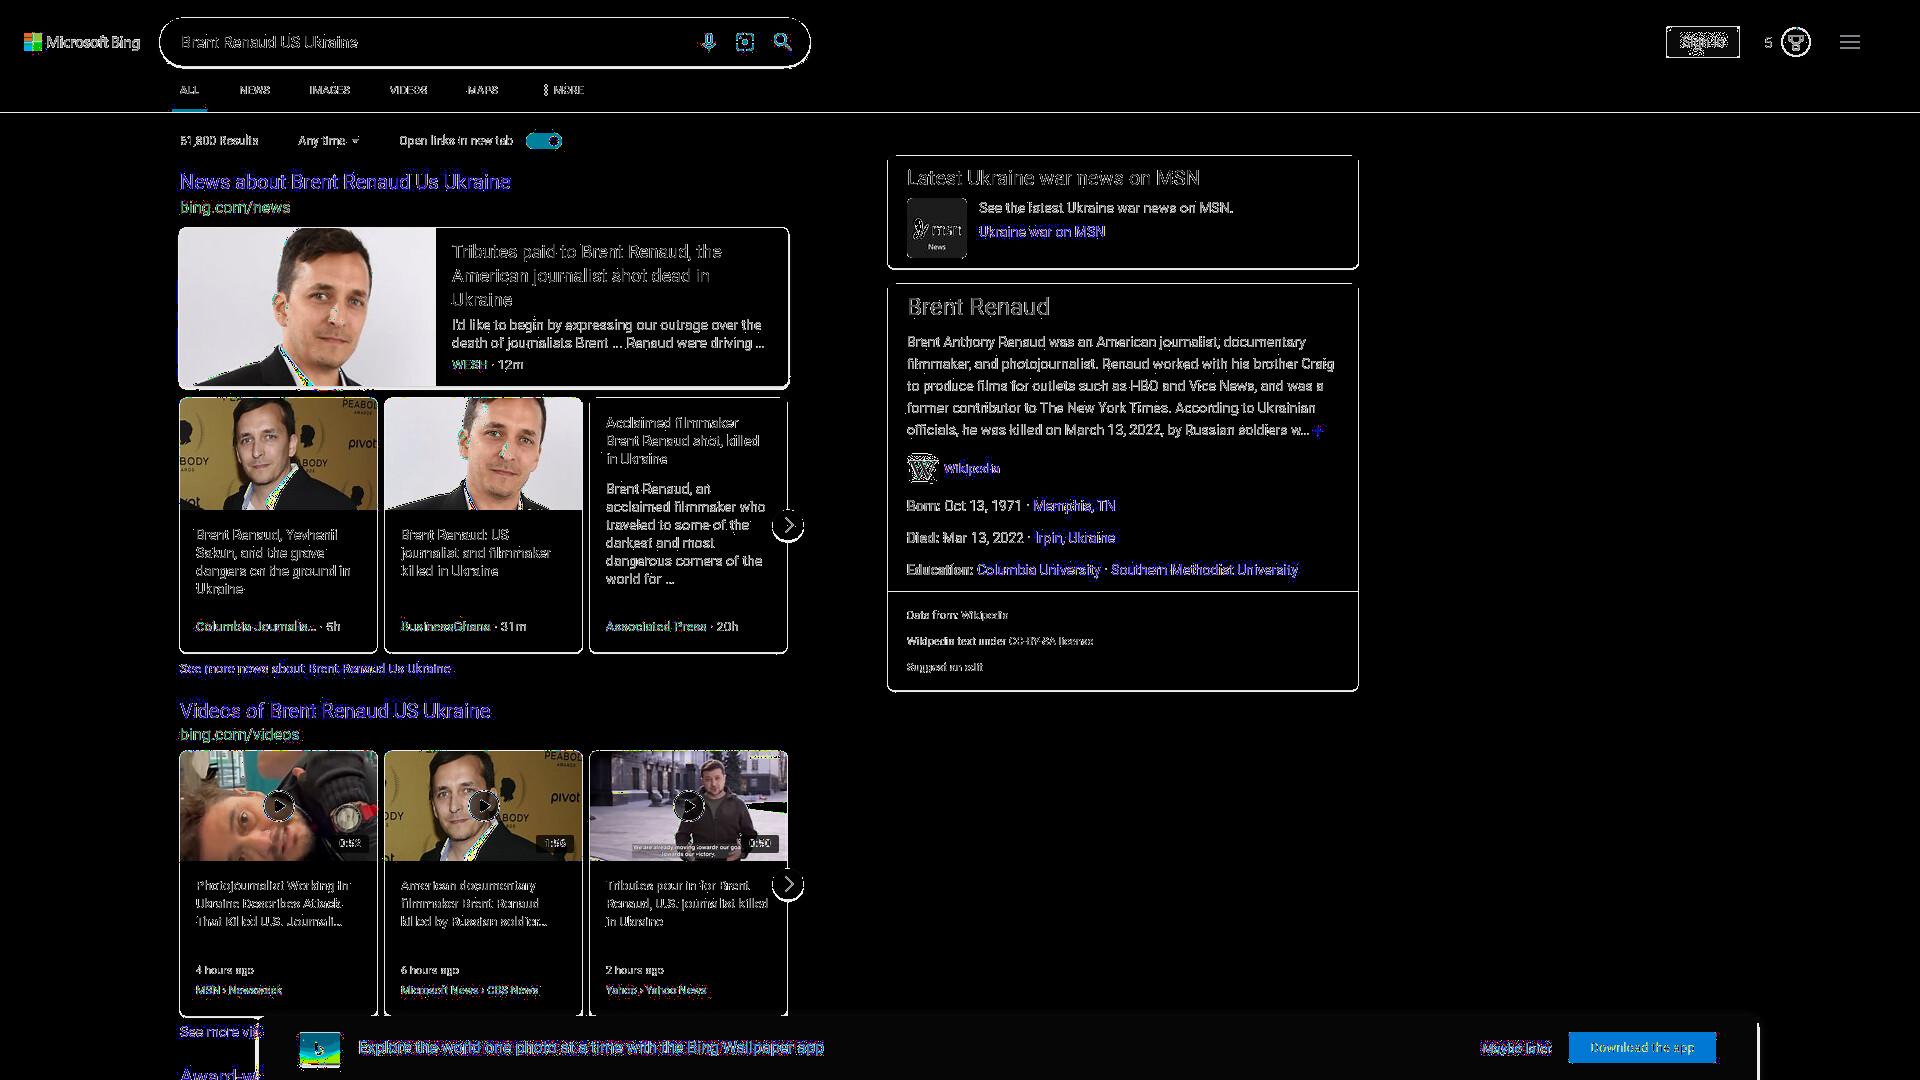Image resolution: width=1920 pixels, height=1080 pixels.
Task: Advance the news carousel with the arrow
Action: pos(788,525)
